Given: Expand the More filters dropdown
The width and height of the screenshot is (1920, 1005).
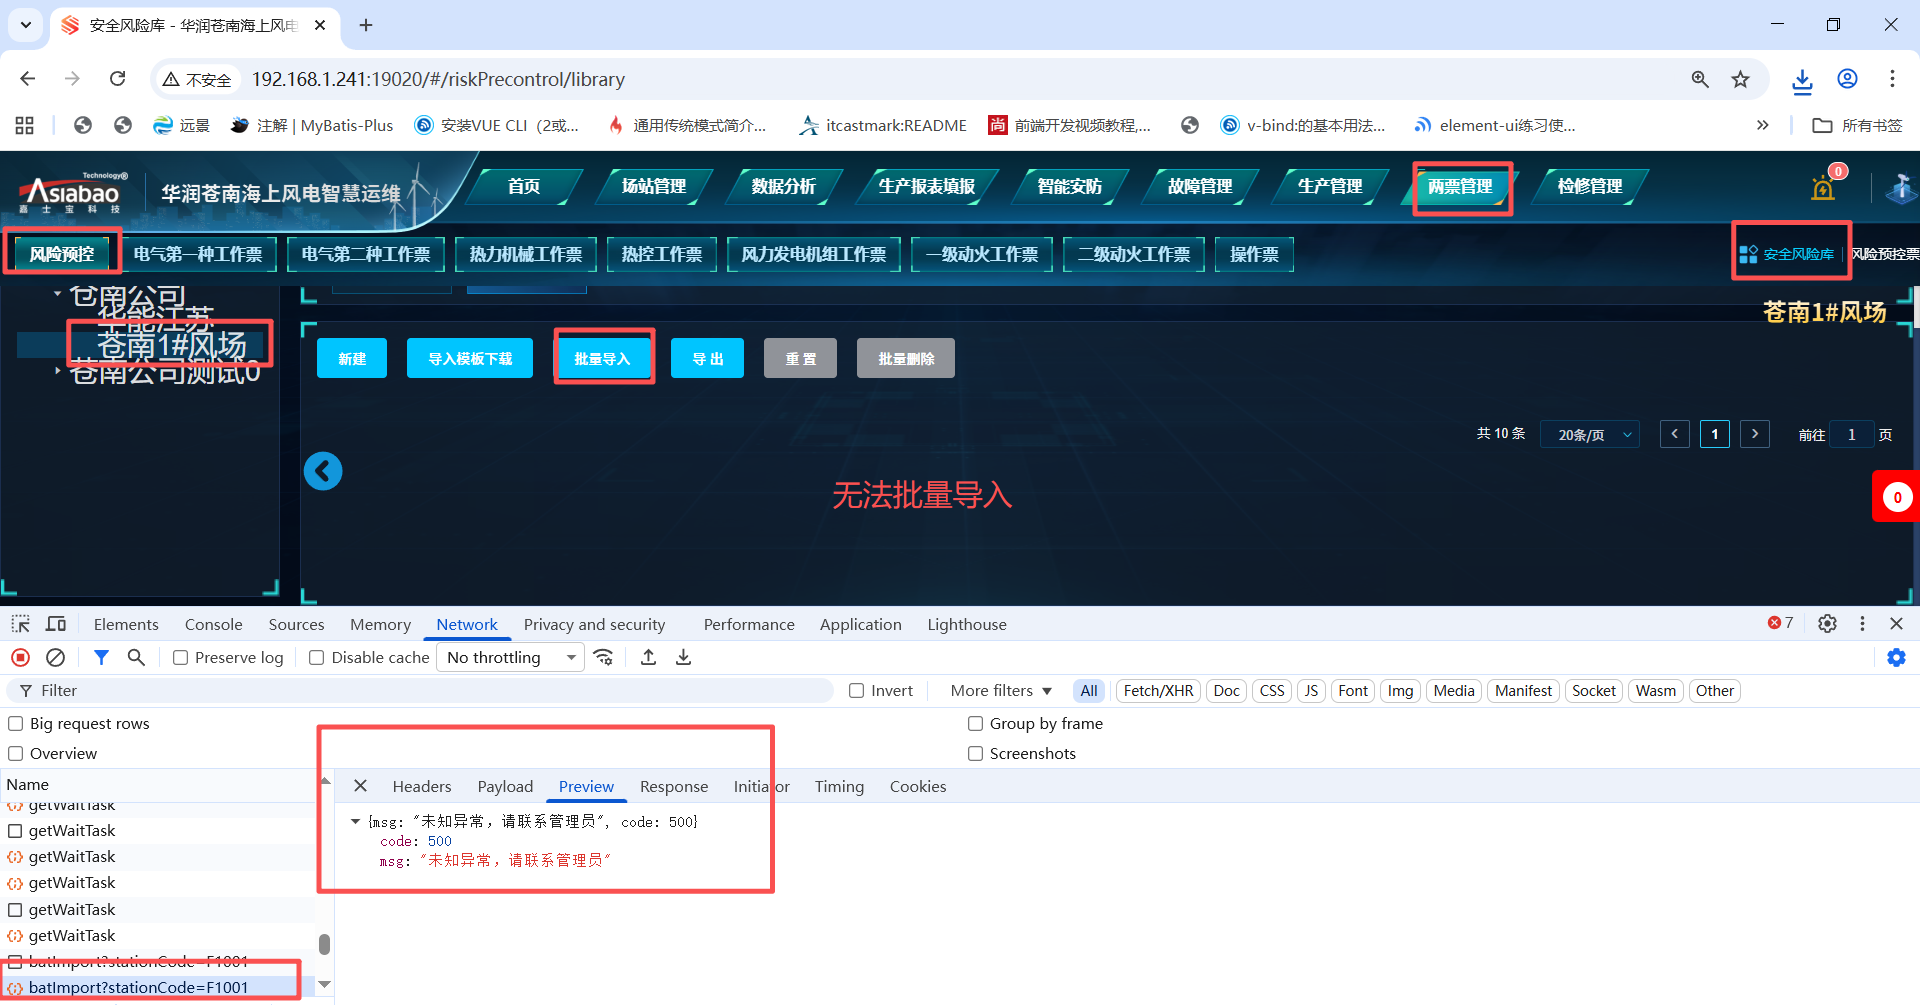Looking at the screenshot, I should tap(1001, 691).
